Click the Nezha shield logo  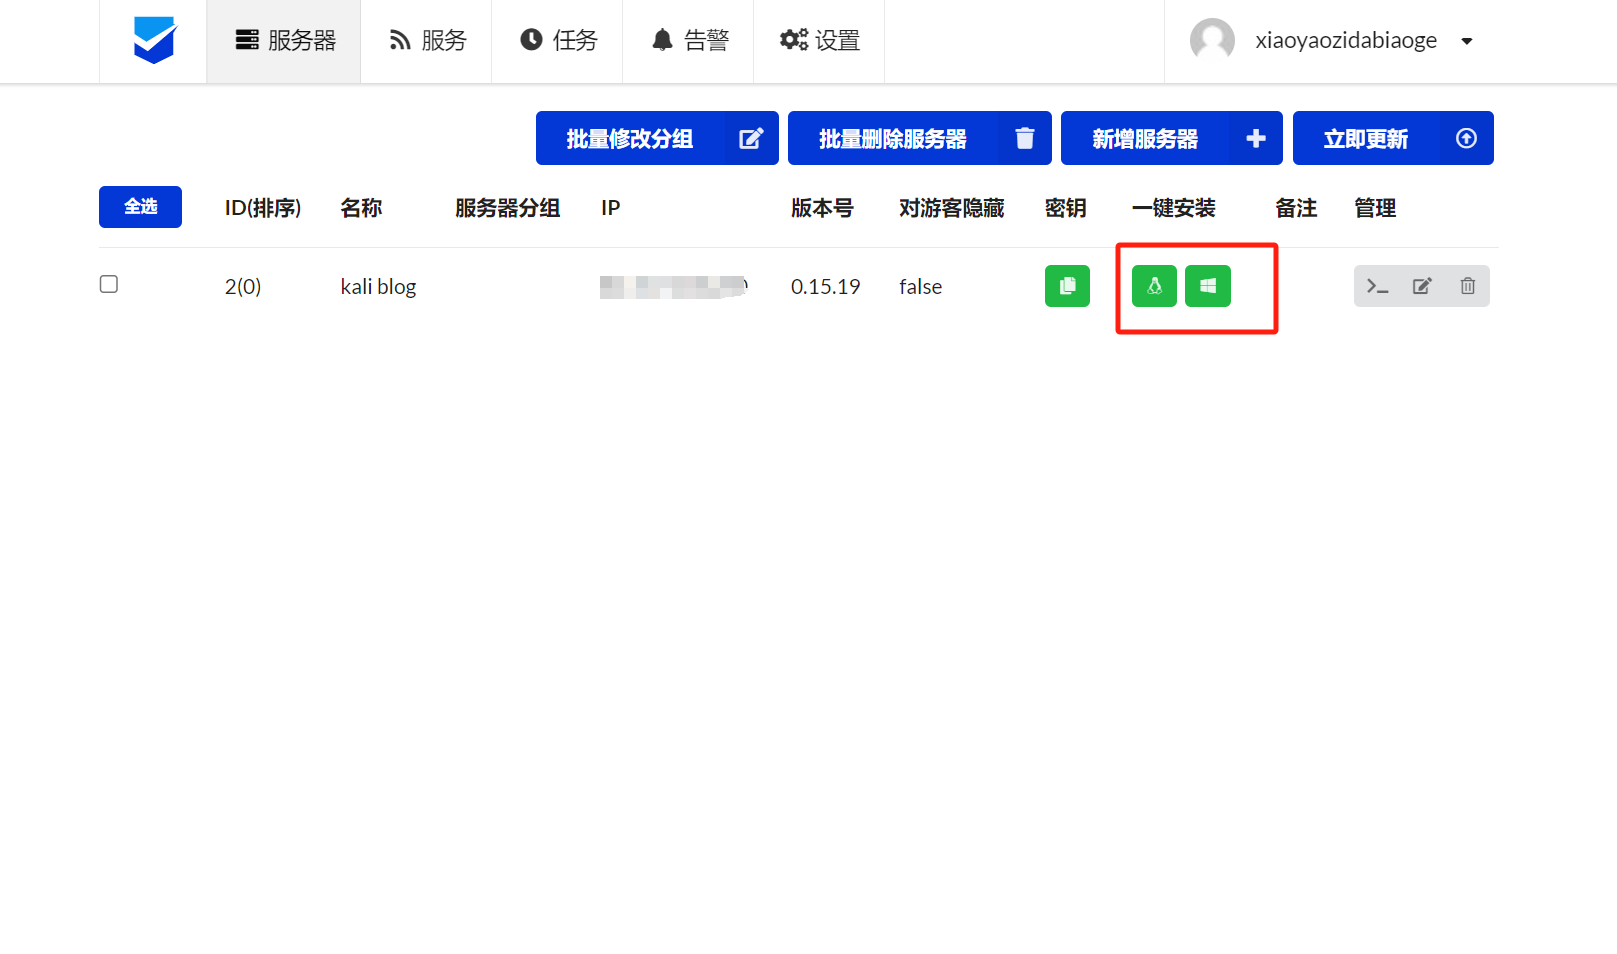pyautogui.click(x=154, y=40)
